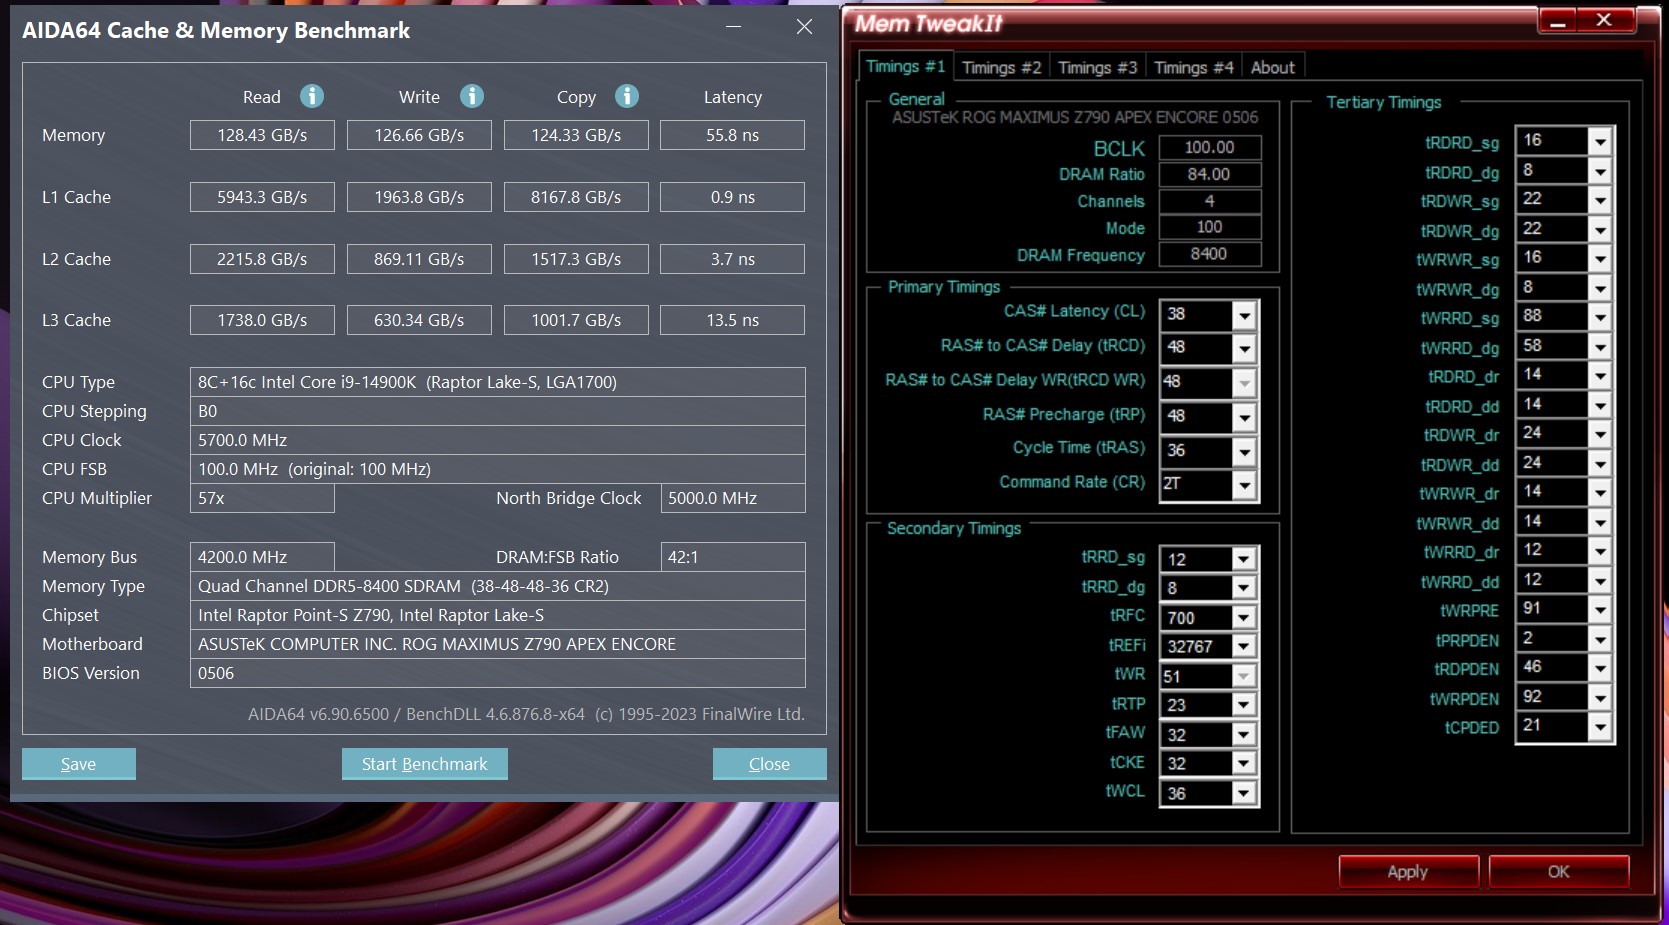Click the Memory Latency value 55.8 ns
1669x925 pixels.
pyautogui.click(x=733, y=135)
